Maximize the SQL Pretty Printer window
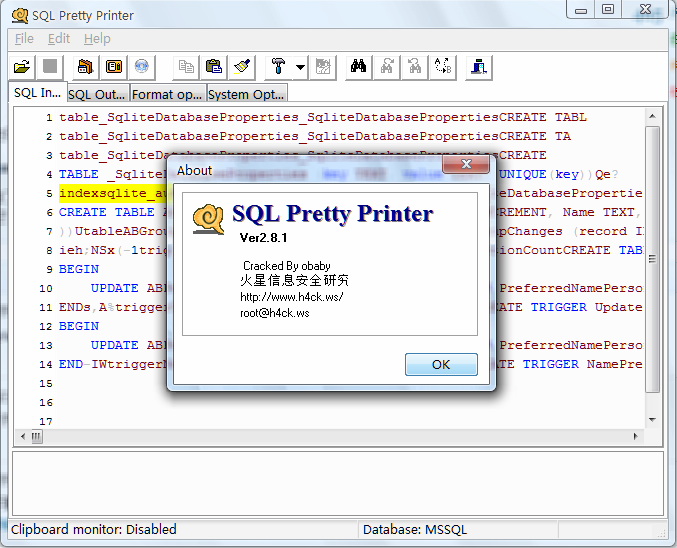 [x=608, y=9]
